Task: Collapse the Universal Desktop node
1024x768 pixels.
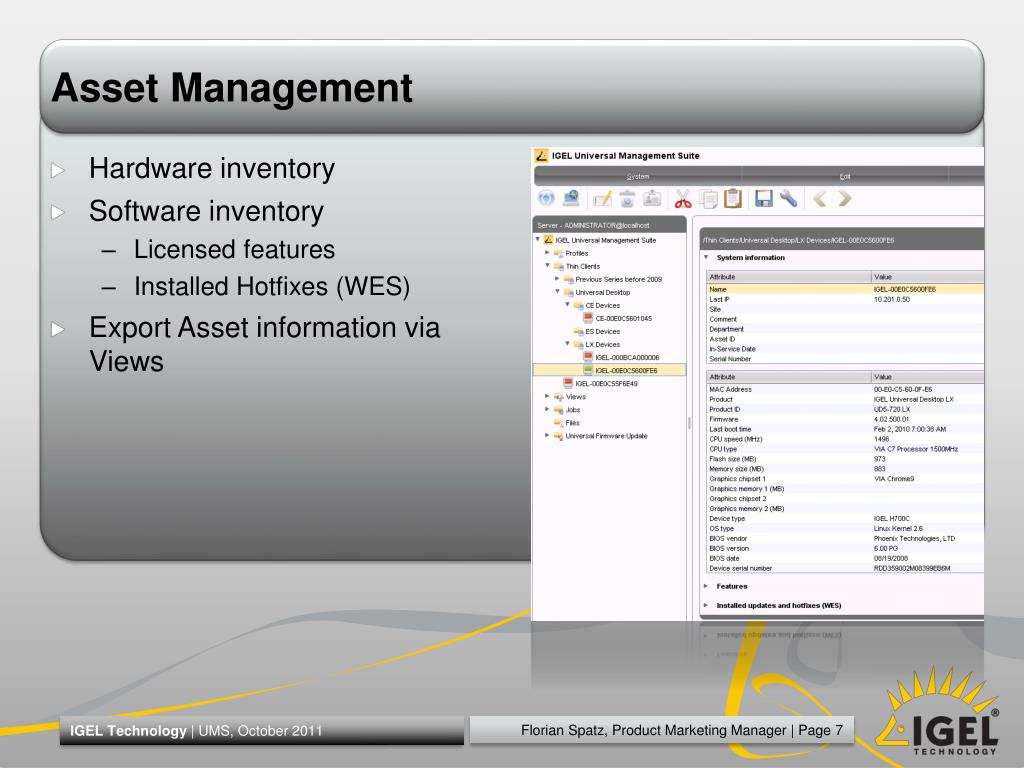Action: click(x=557, y=292)
